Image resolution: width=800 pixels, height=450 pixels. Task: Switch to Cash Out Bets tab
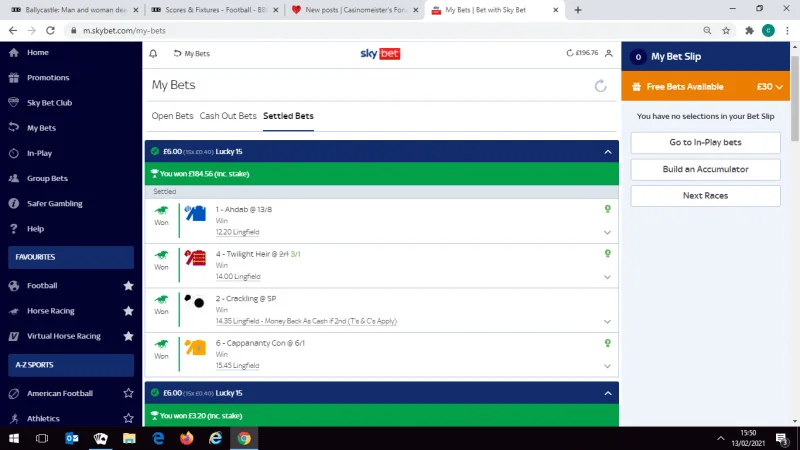coord(228,116)
